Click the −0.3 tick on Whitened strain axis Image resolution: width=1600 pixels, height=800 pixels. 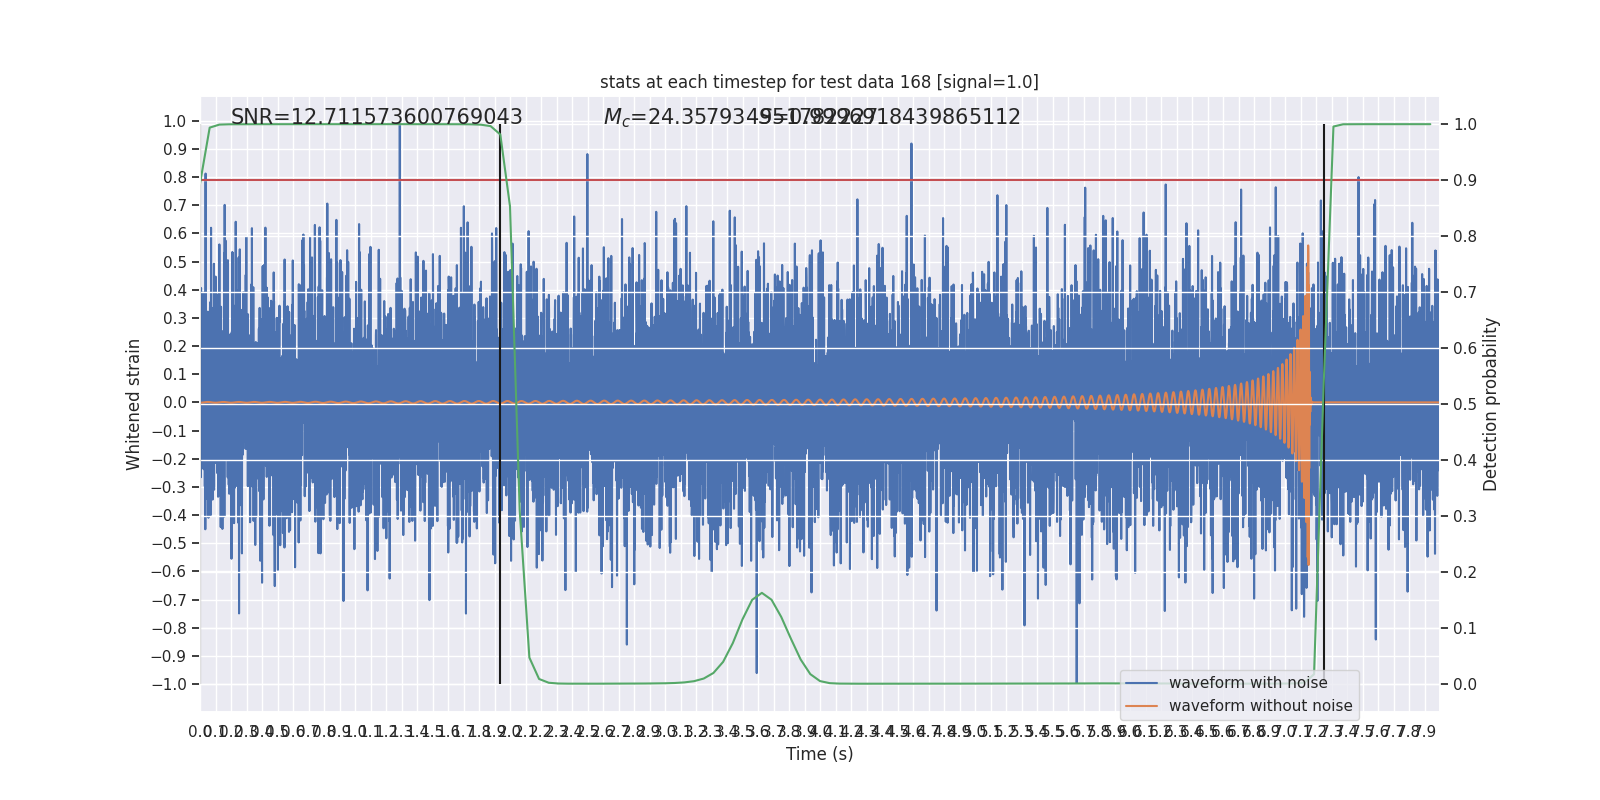pyautogui.click(x=169, y=487)
